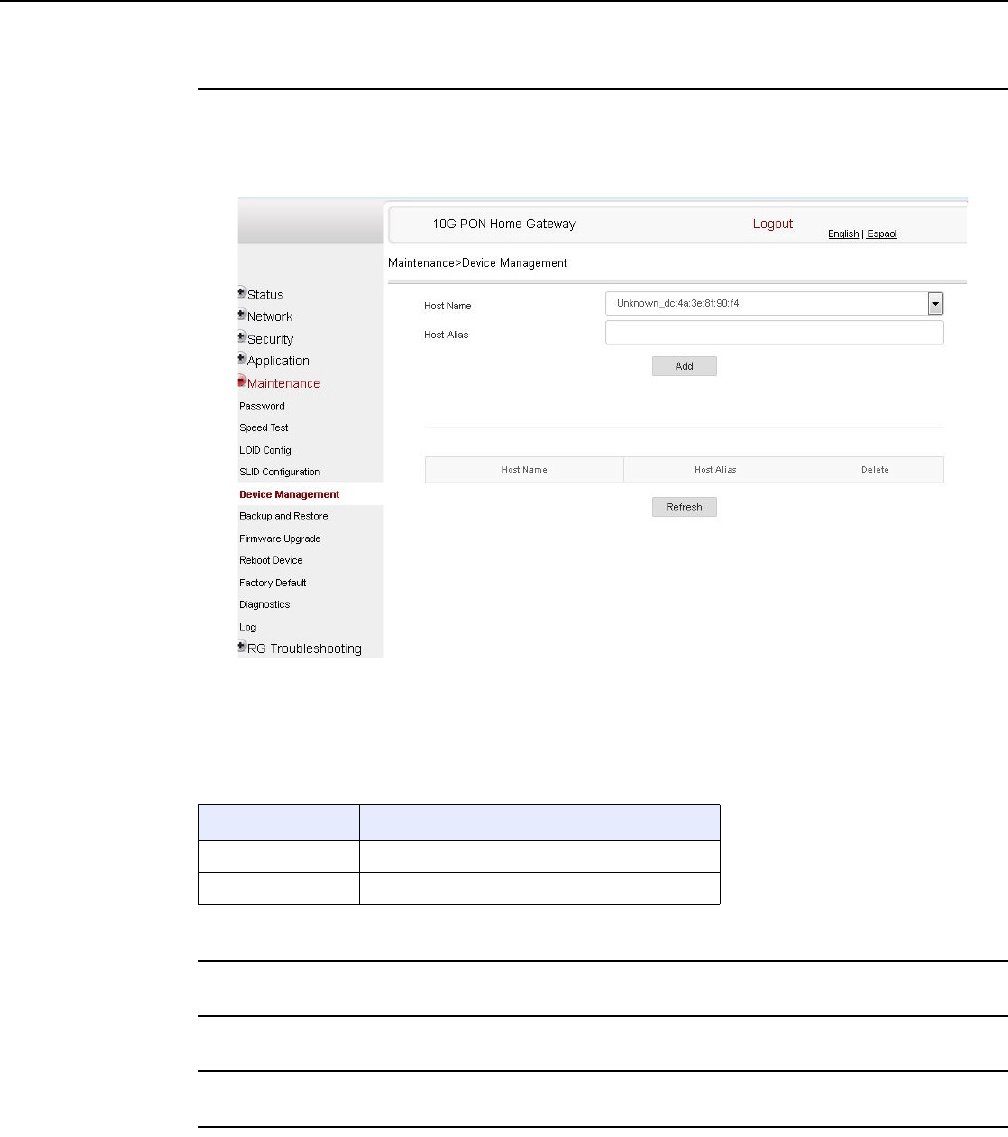
Task: Expand the RG Troubleshooting plus icon
Action: tap(241, 647)
